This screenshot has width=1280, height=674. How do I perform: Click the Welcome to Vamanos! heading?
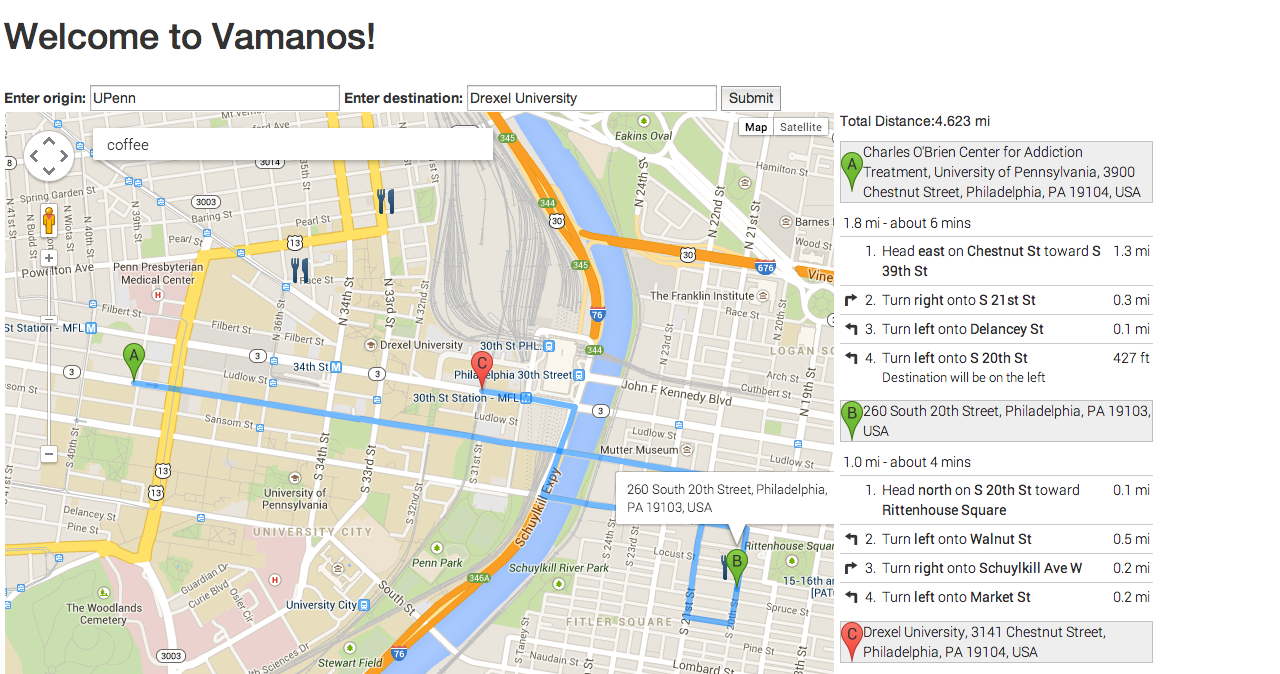click(190, 37)
